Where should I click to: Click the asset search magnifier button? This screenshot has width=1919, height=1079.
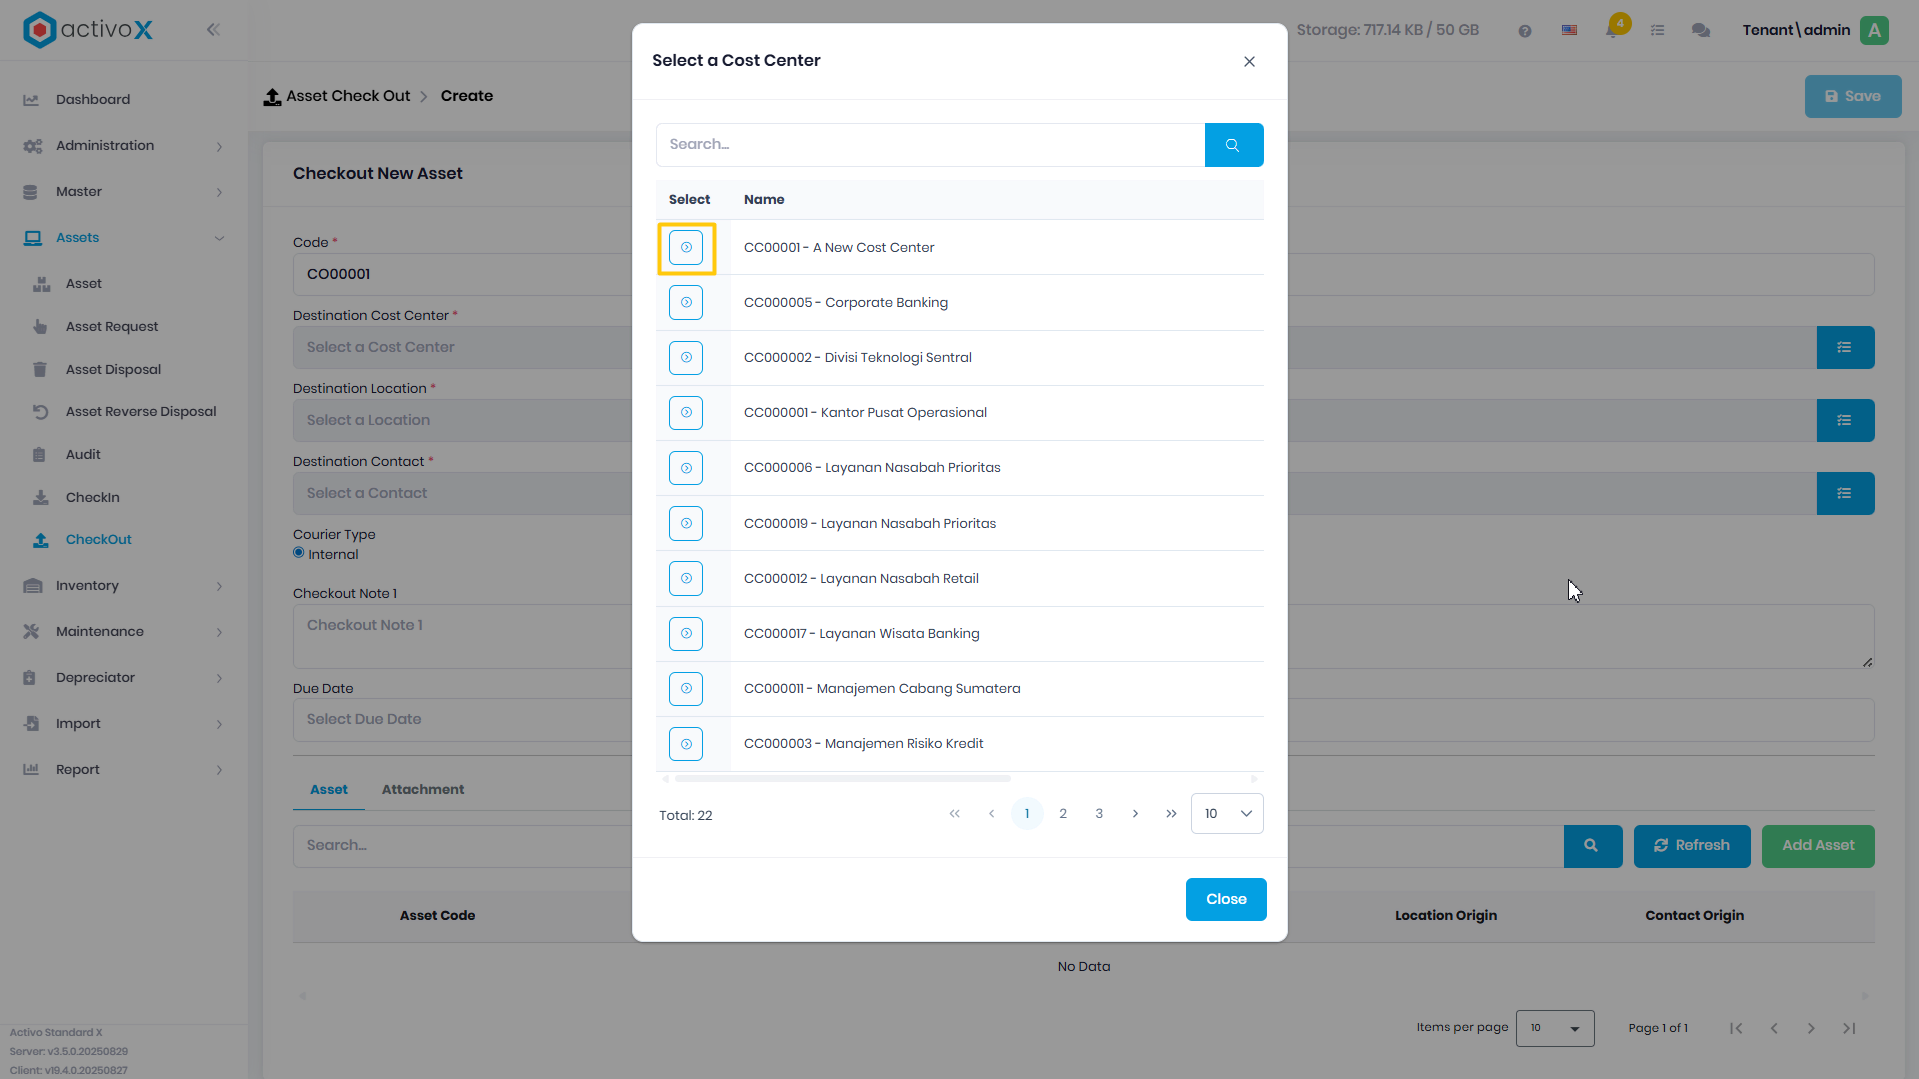point(1592,846)
